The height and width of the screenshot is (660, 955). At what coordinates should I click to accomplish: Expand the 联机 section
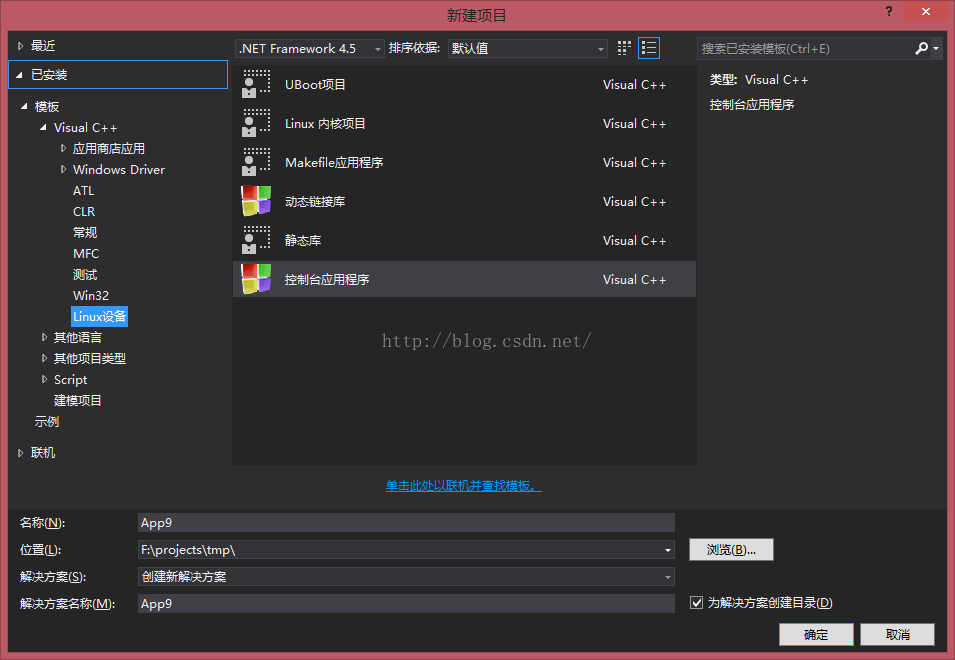(x=20, y=452)
